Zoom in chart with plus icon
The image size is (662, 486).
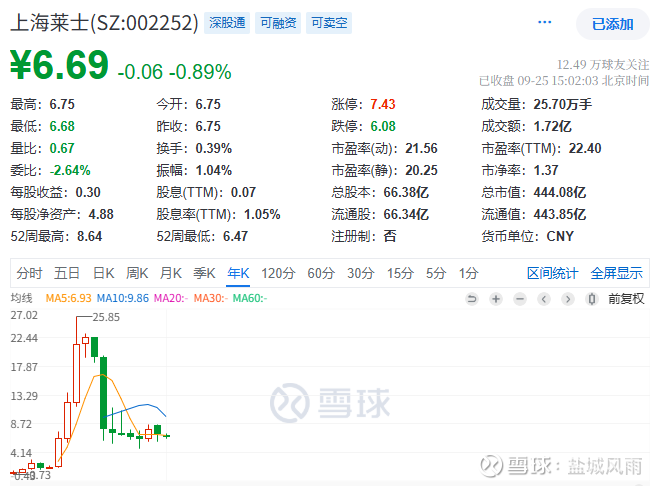pos(496,299)
